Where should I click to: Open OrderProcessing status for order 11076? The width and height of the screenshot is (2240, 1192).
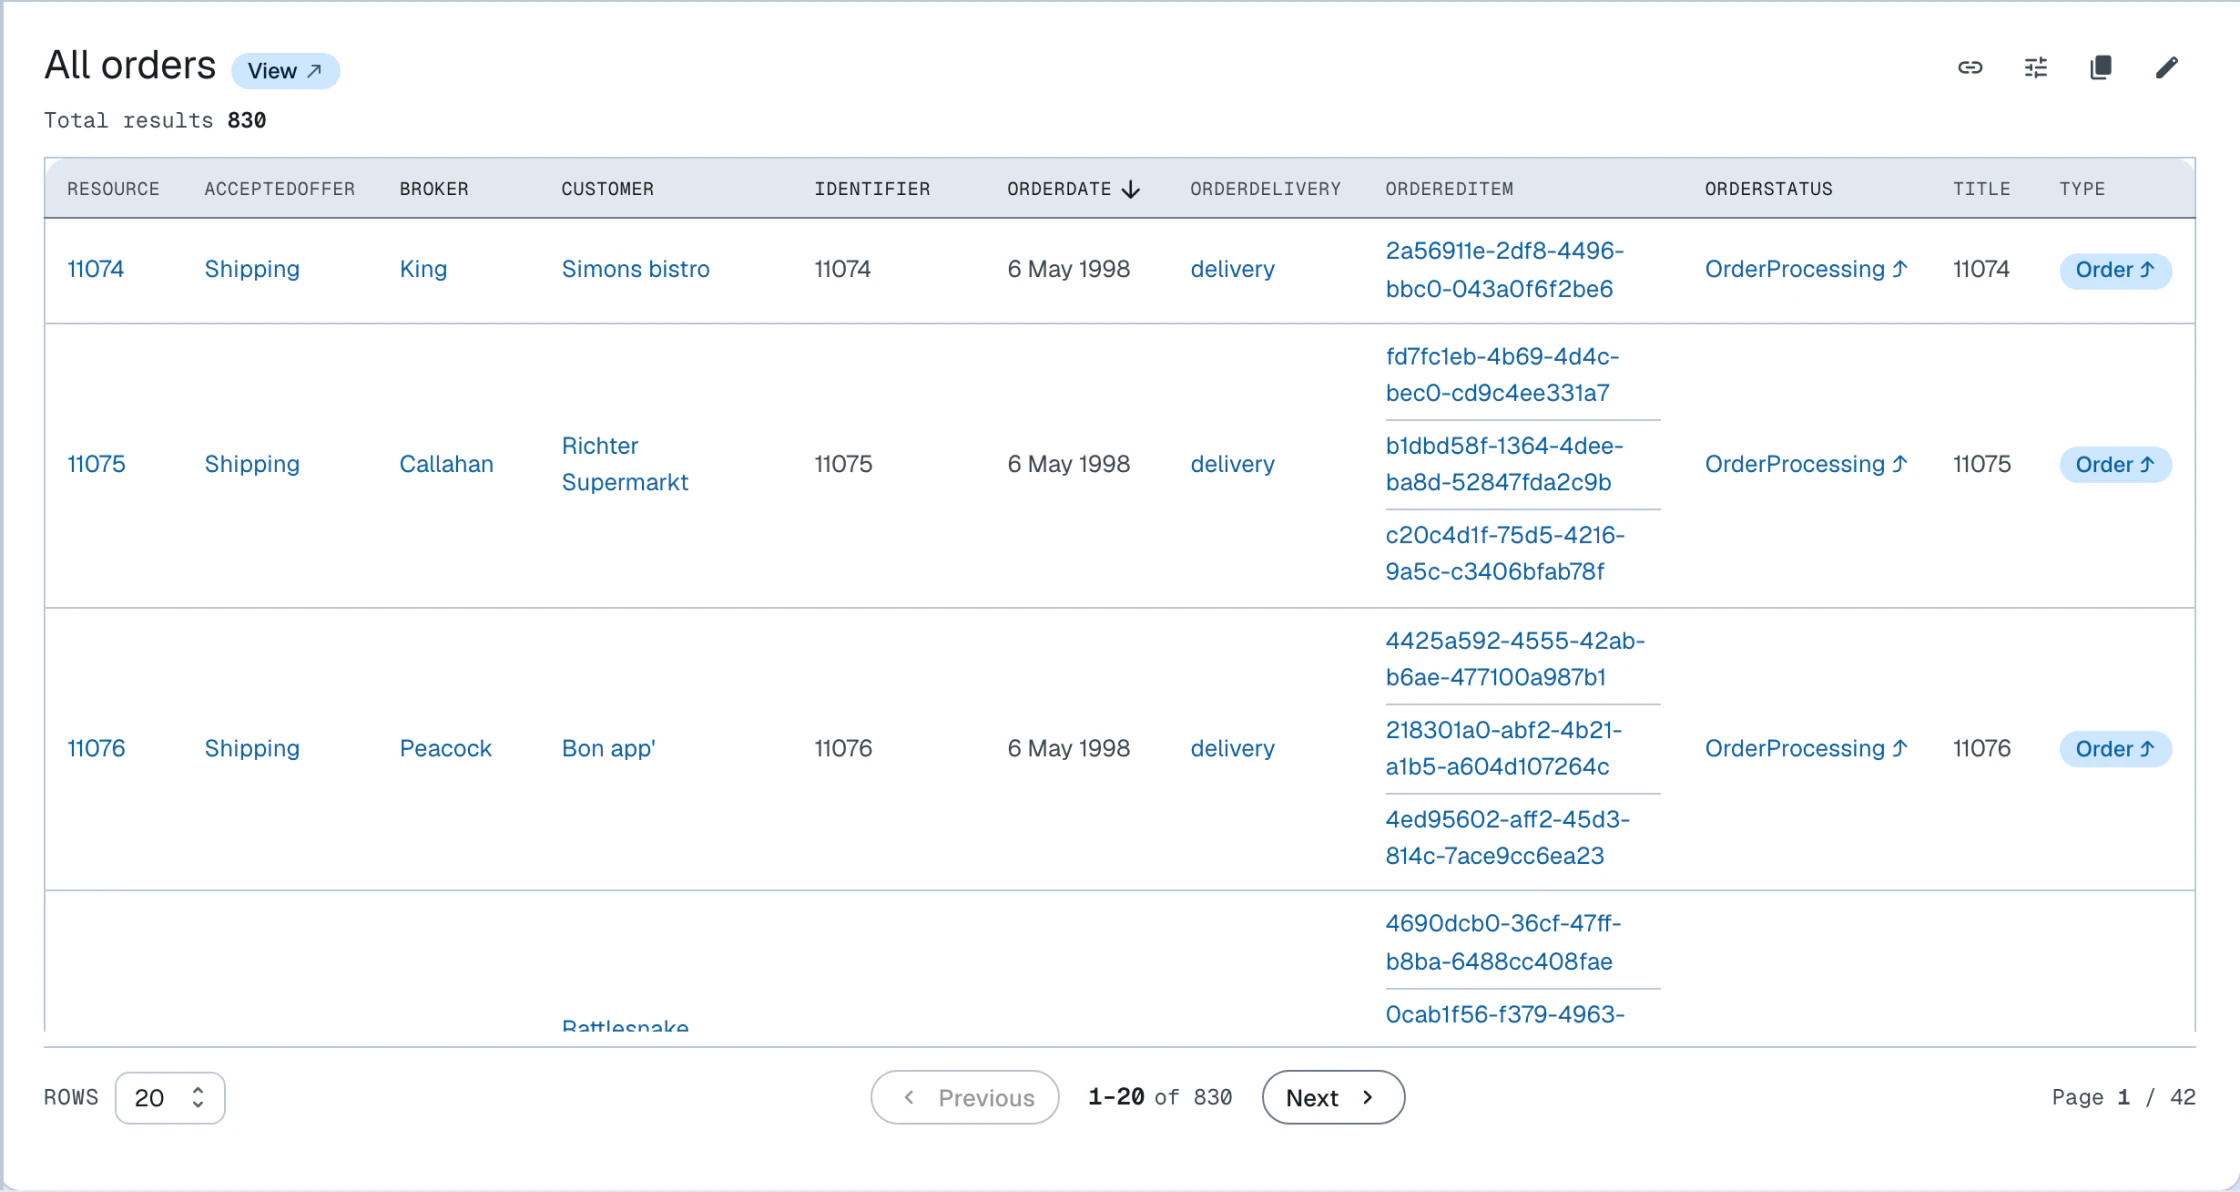[x=1806, y=748]
